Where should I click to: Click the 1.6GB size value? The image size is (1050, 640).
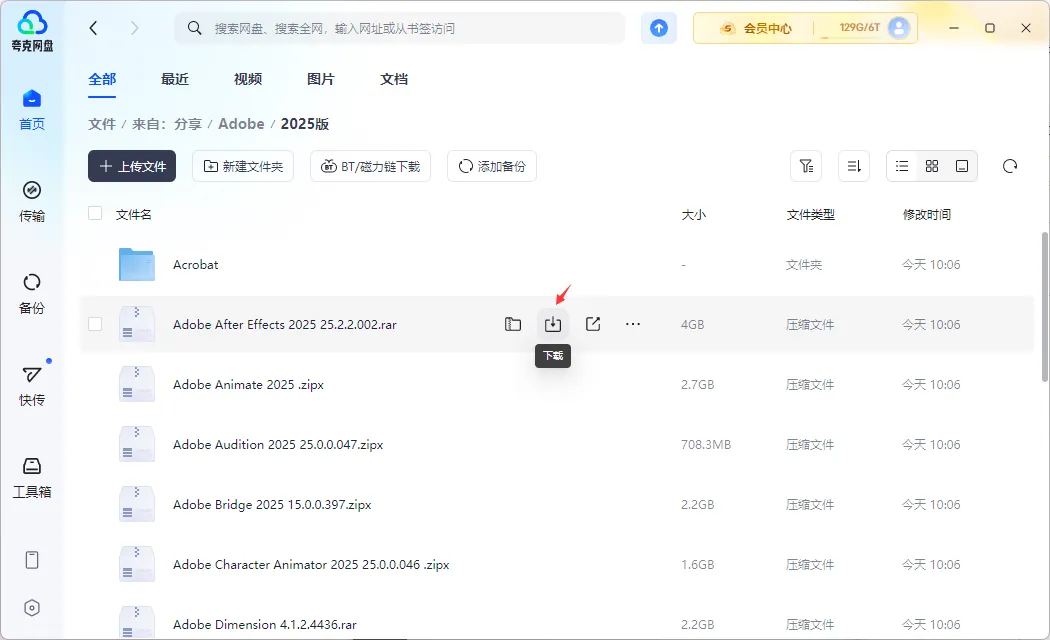click(698, 564)
